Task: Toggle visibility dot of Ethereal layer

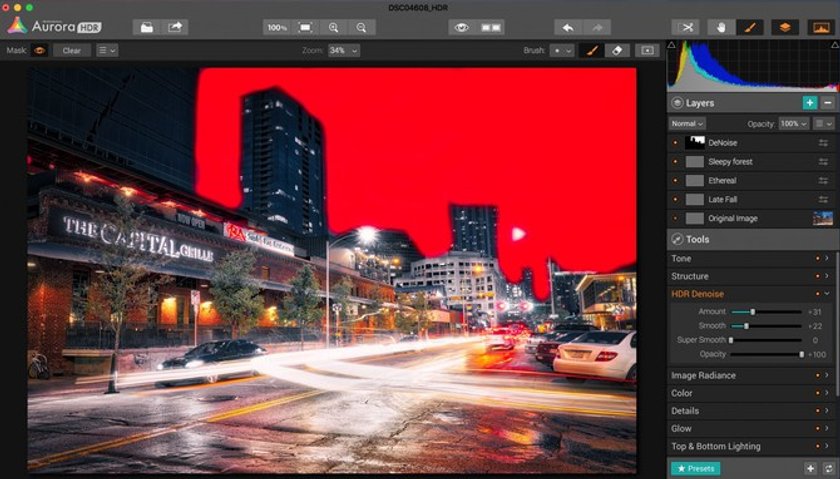Action: [675, 181]
